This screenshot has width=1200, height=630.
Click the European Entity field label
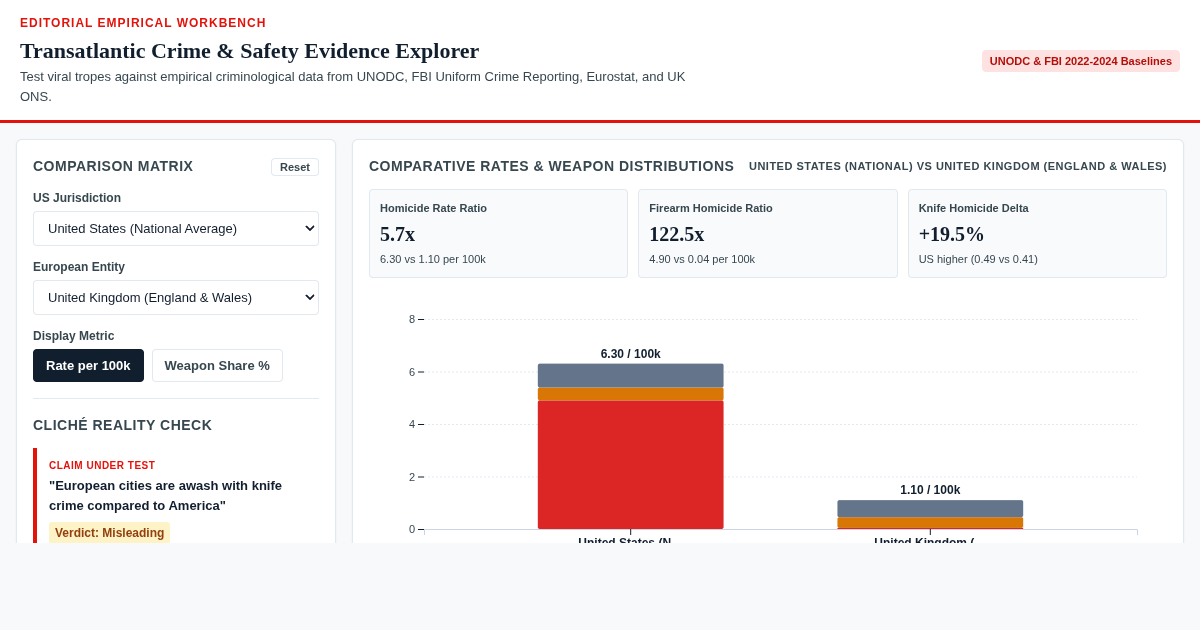[x=79, y=267]
